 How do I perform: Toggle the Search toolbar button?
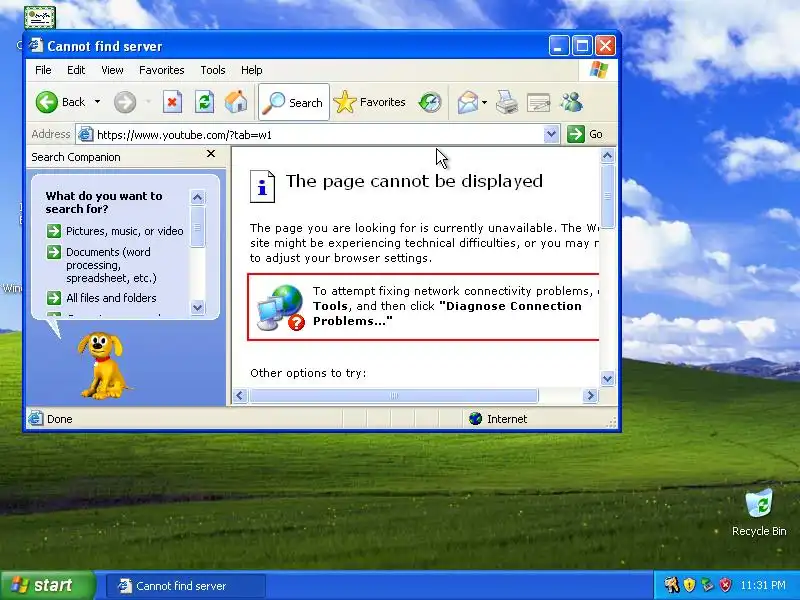294,102
